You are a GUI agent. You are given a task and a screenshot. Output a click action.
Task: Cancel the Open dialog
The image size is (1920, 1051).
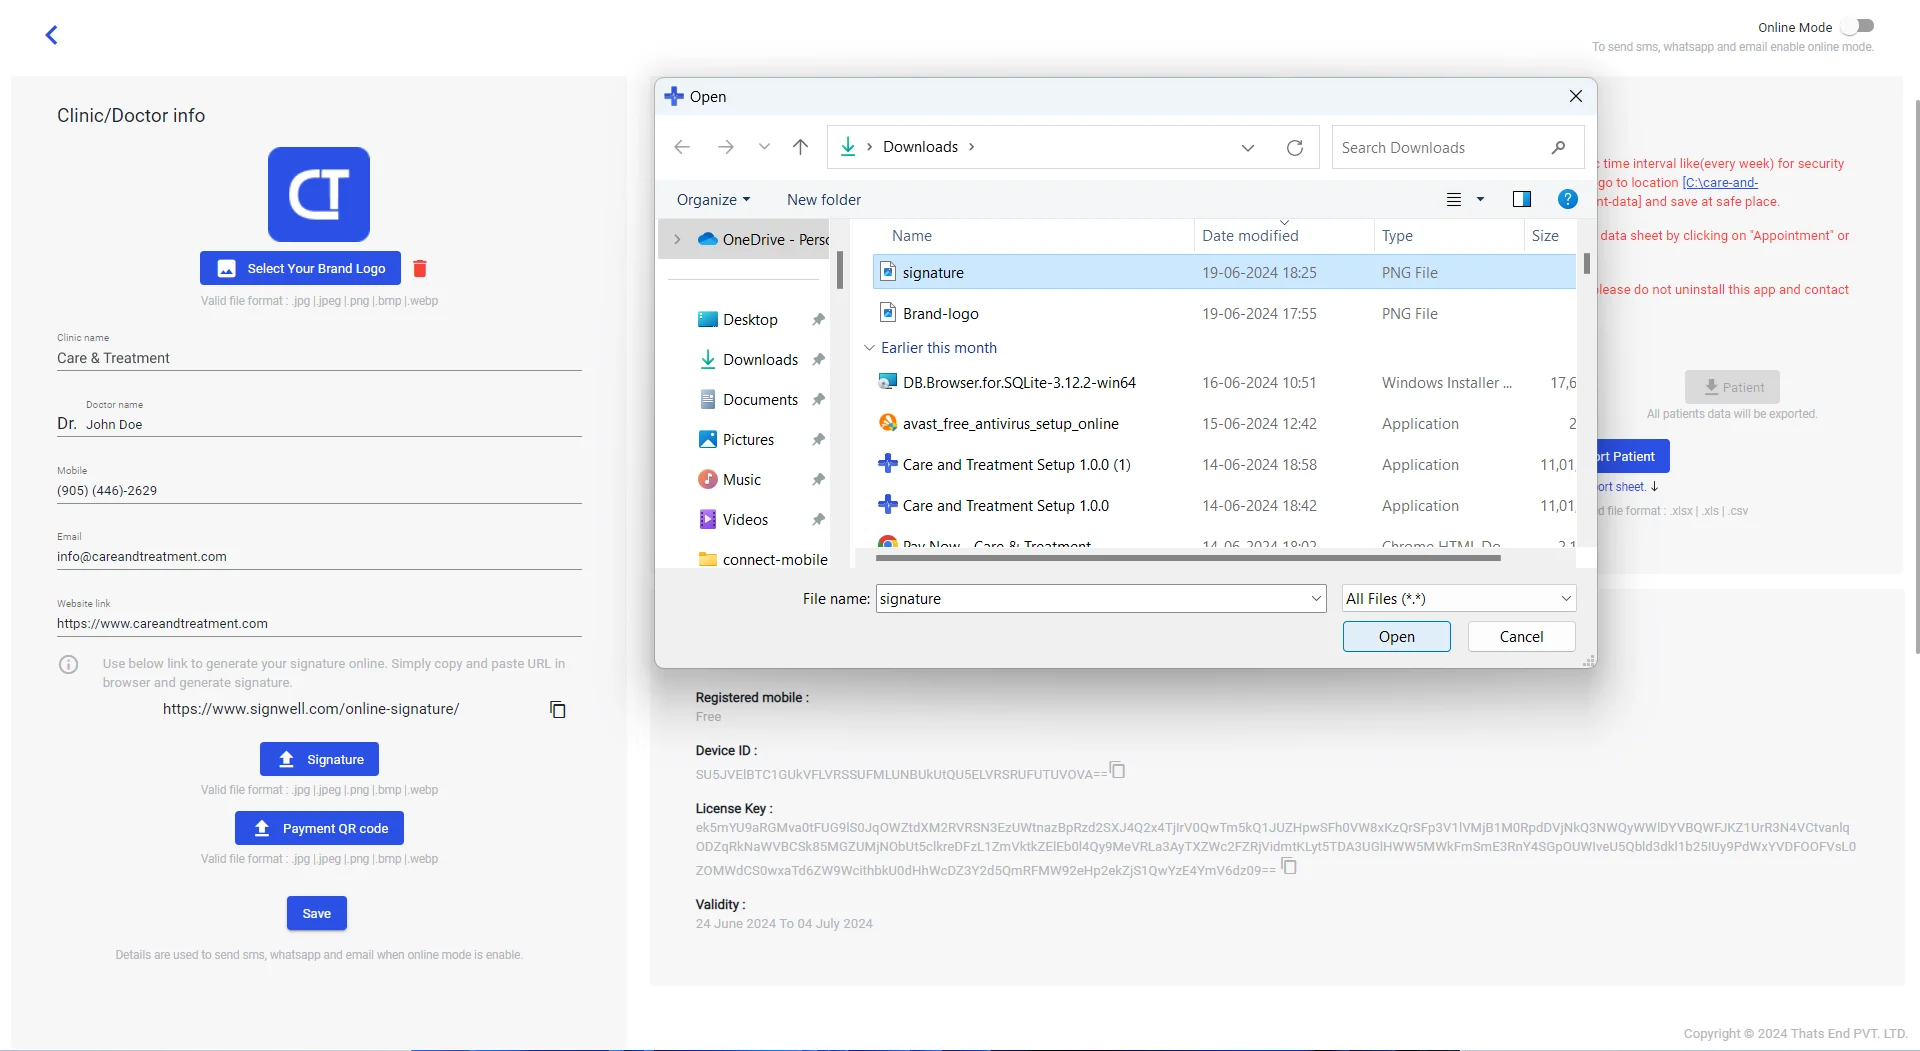pyautogui.click(x=1521, y=637)
